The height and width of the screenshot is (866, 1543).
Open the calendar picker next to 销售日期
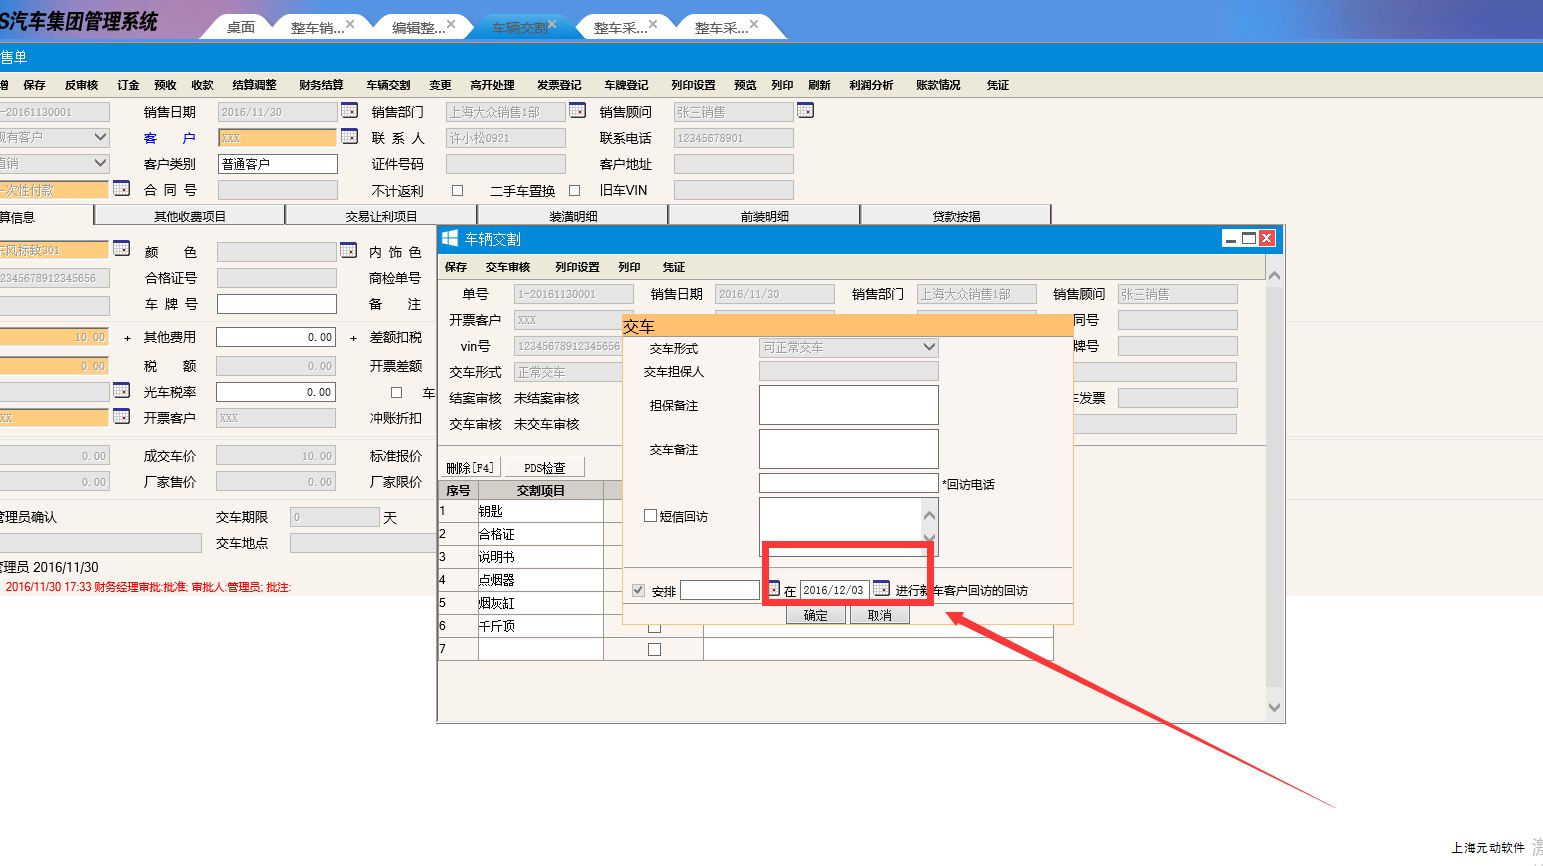(x=349, y=110)
